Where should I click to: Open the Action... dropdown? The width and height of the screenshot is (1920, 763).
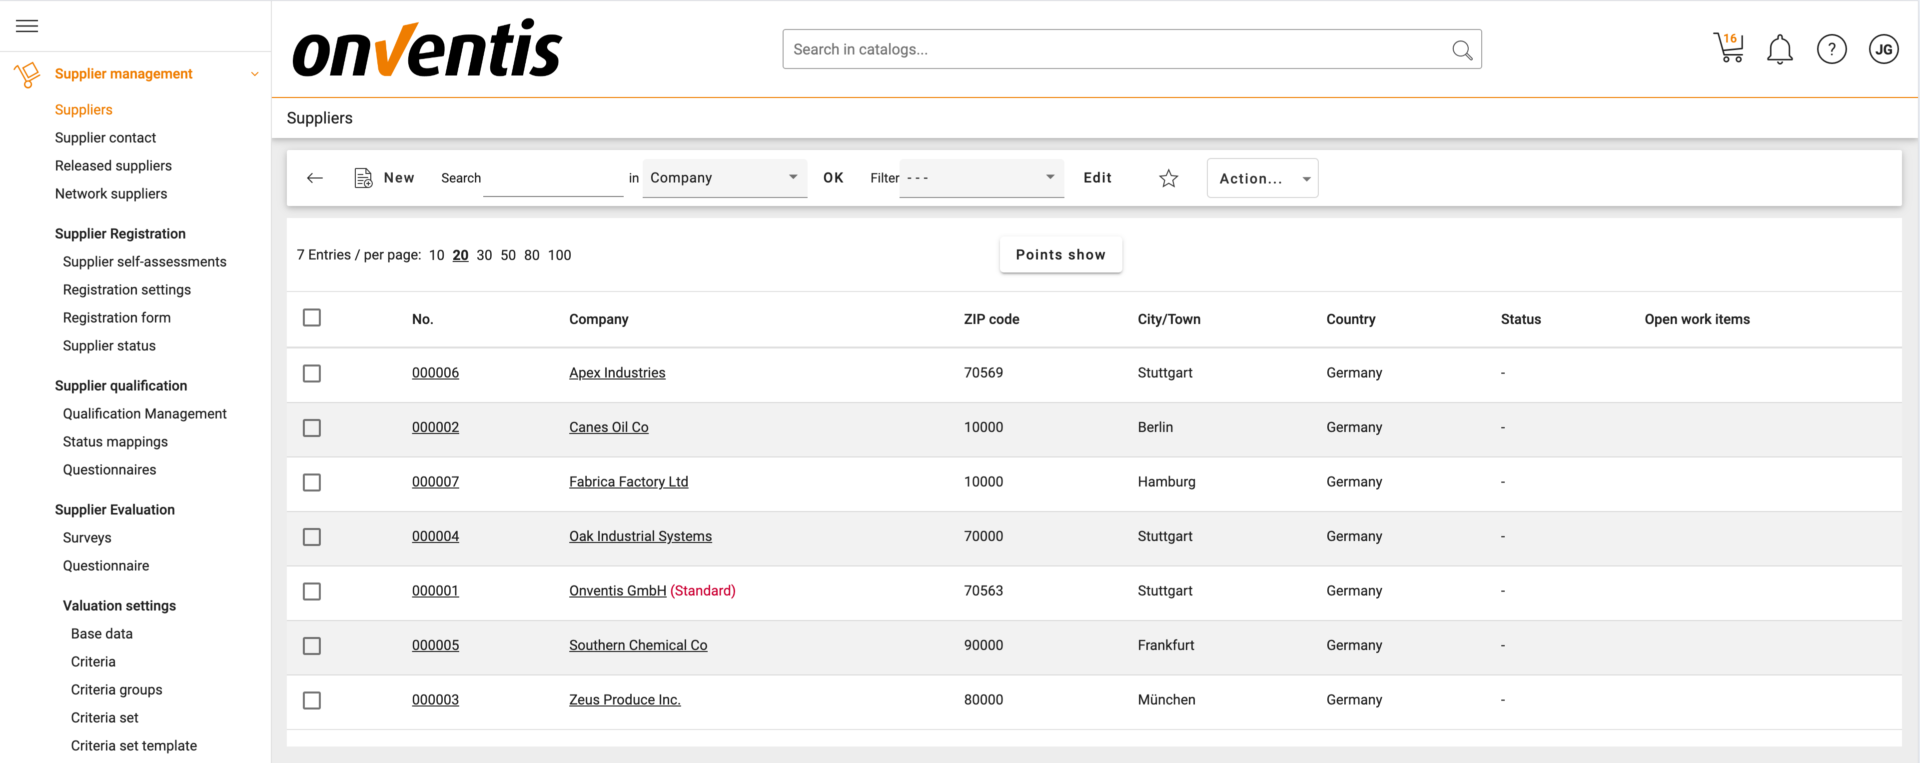[x=1262, y=178]
